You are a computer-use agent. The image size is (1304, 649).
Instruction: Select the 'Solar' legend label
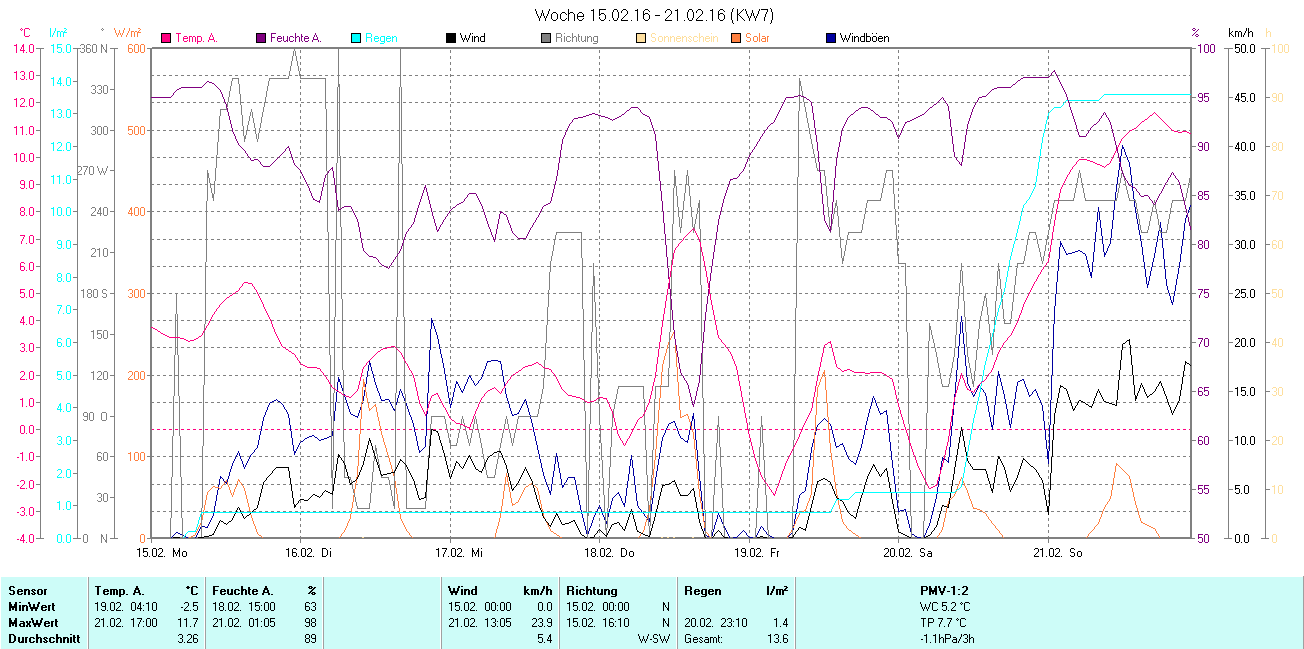click(x=757, y=38)
